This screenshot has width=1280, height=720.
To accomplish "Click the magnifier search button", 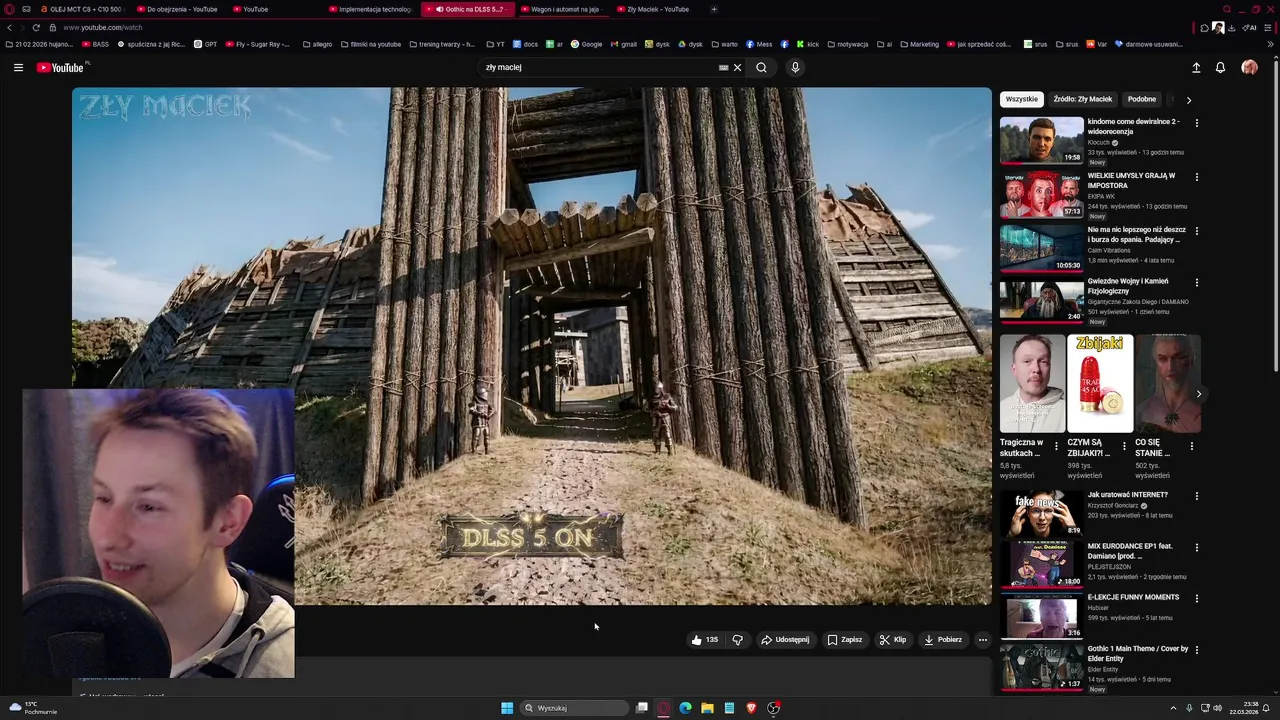I will (x=761, y=68).
